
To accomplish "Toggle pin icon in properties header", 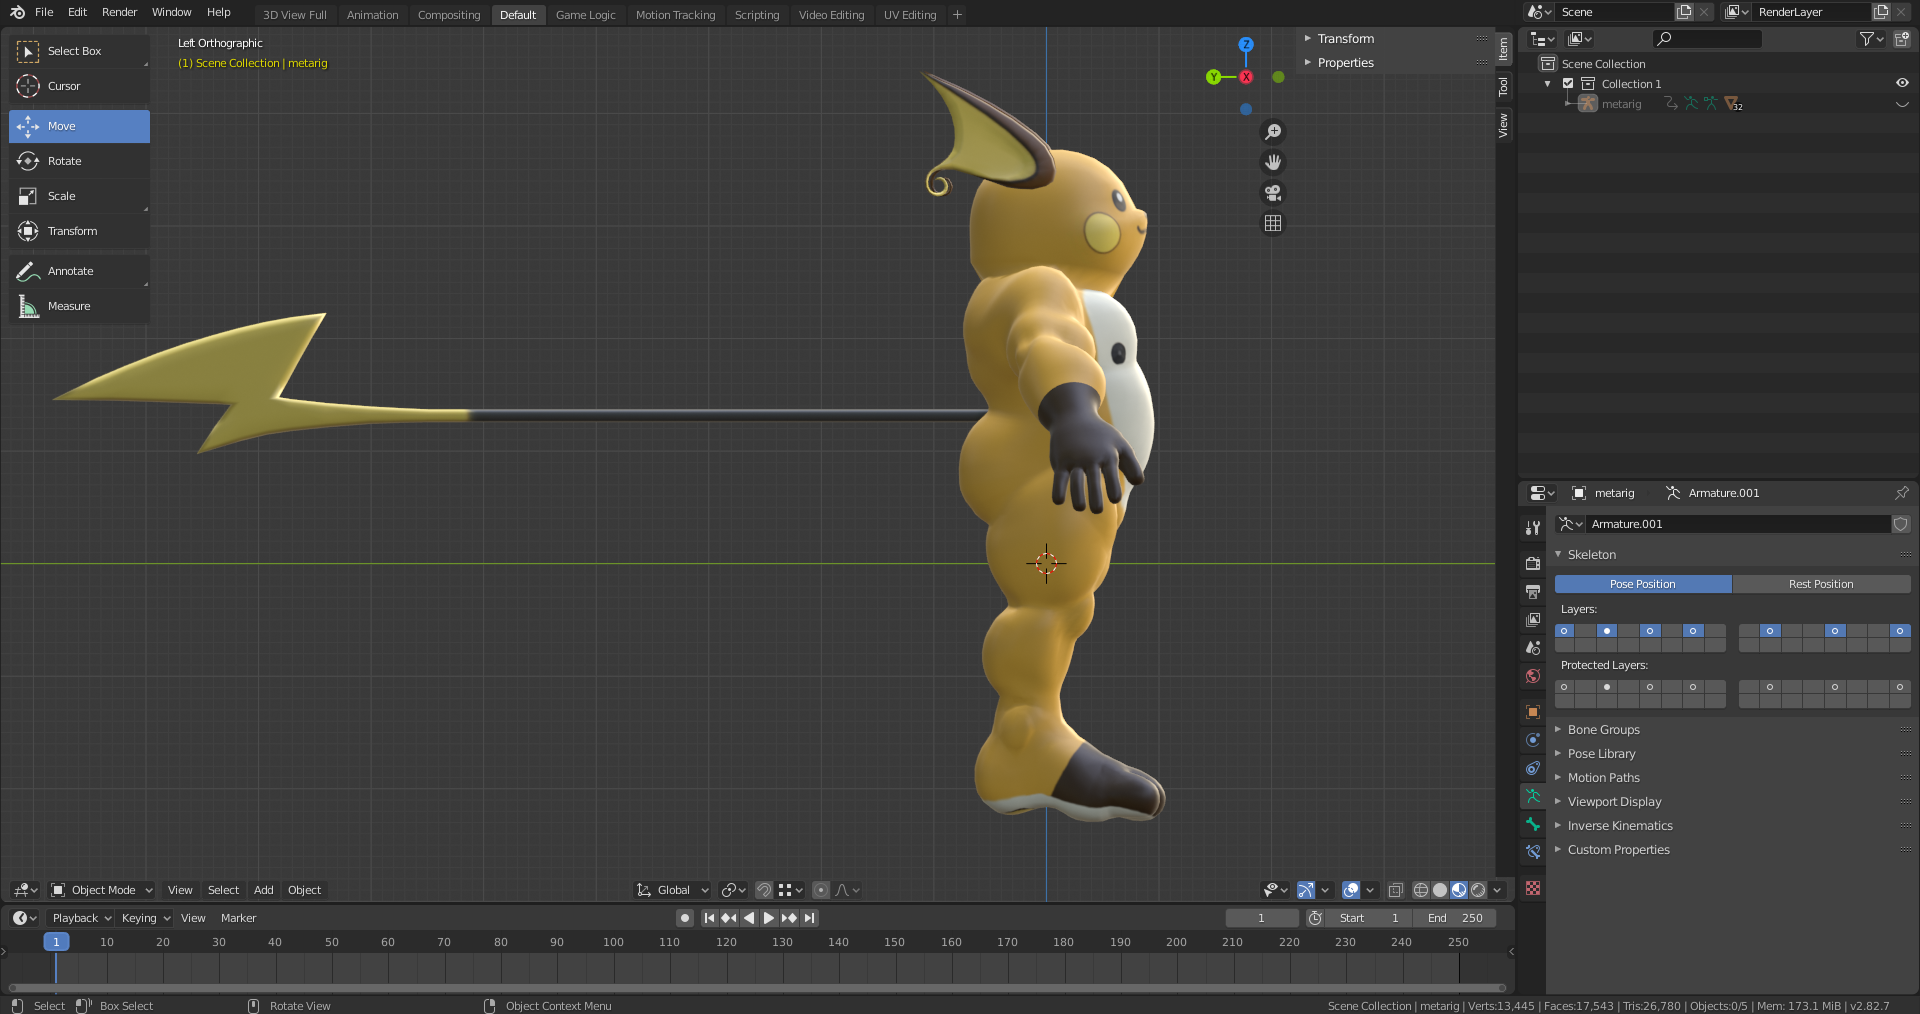I will (1901, 493).
